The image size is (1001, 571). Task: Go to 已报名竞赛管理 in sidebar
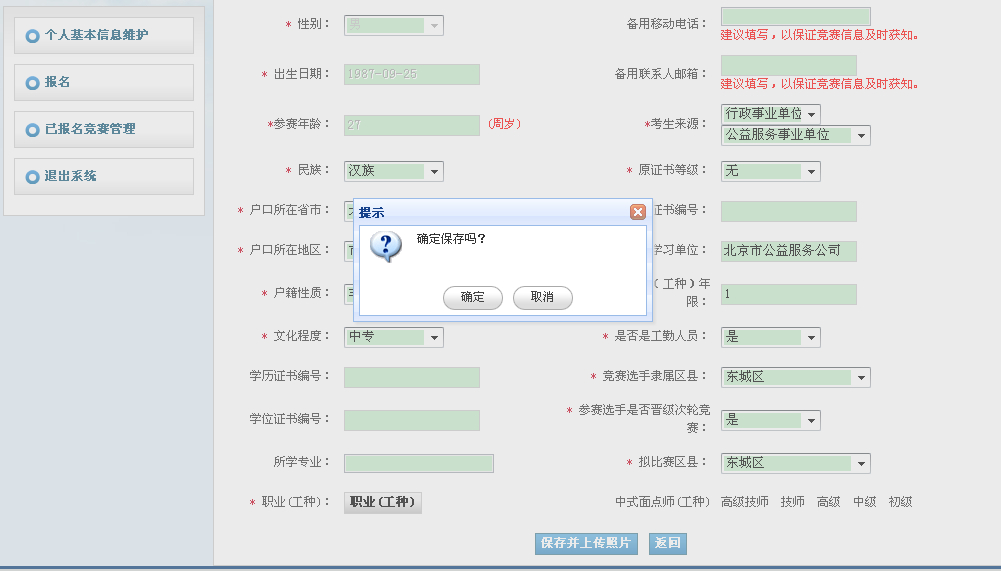click(104, 129)
